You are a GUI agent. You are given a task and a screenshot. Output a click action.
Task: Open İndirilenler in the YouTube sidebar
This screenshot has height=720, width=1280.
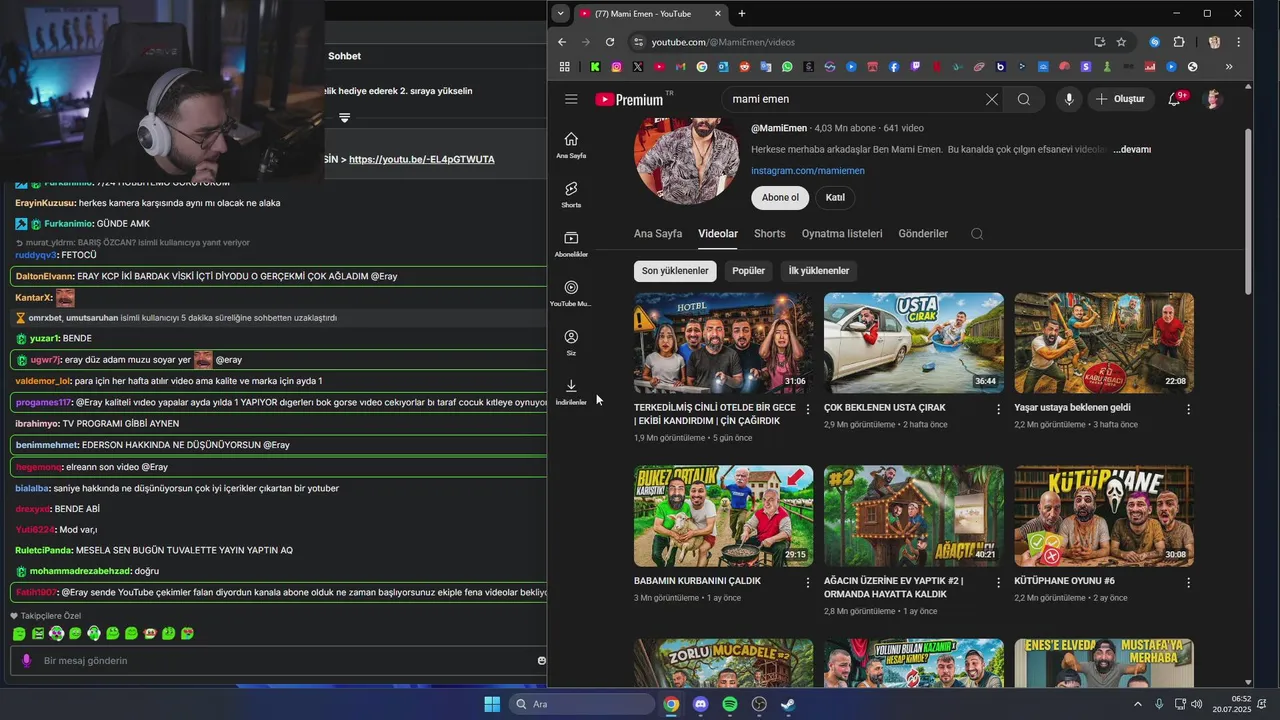pos(571,392)
